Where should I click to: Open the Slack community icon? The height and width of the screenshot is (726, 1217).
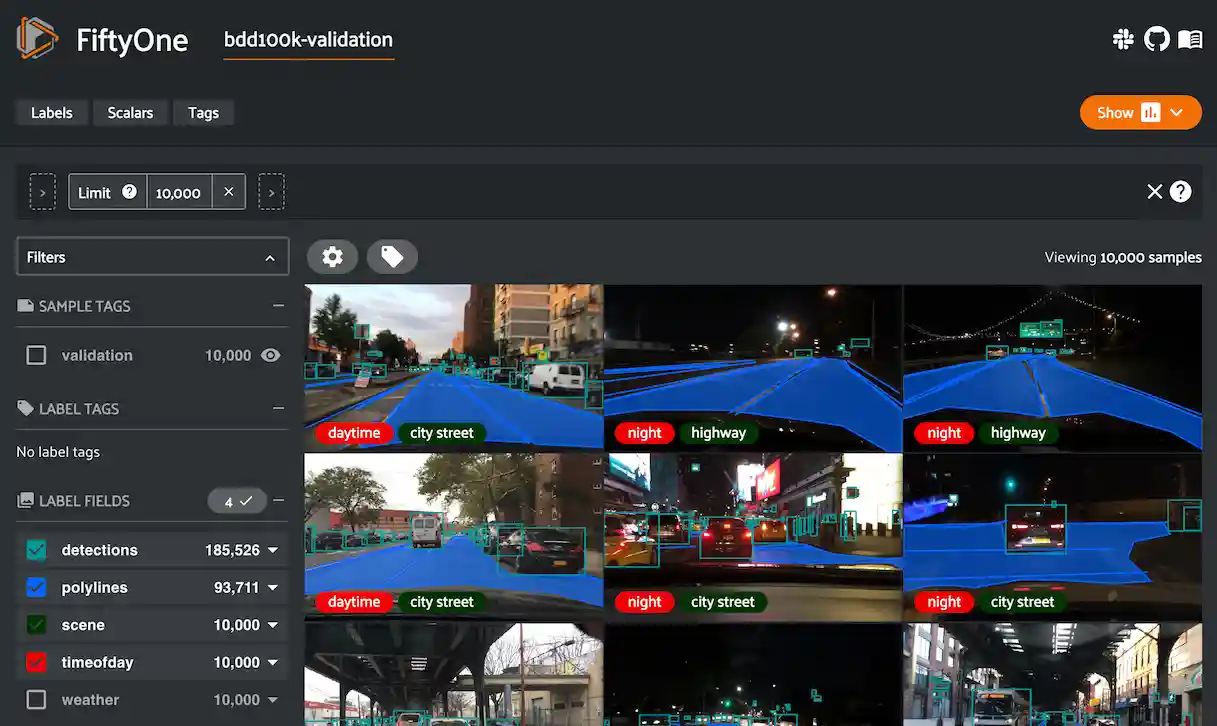pyautogui.click(x=1123, y=40)
